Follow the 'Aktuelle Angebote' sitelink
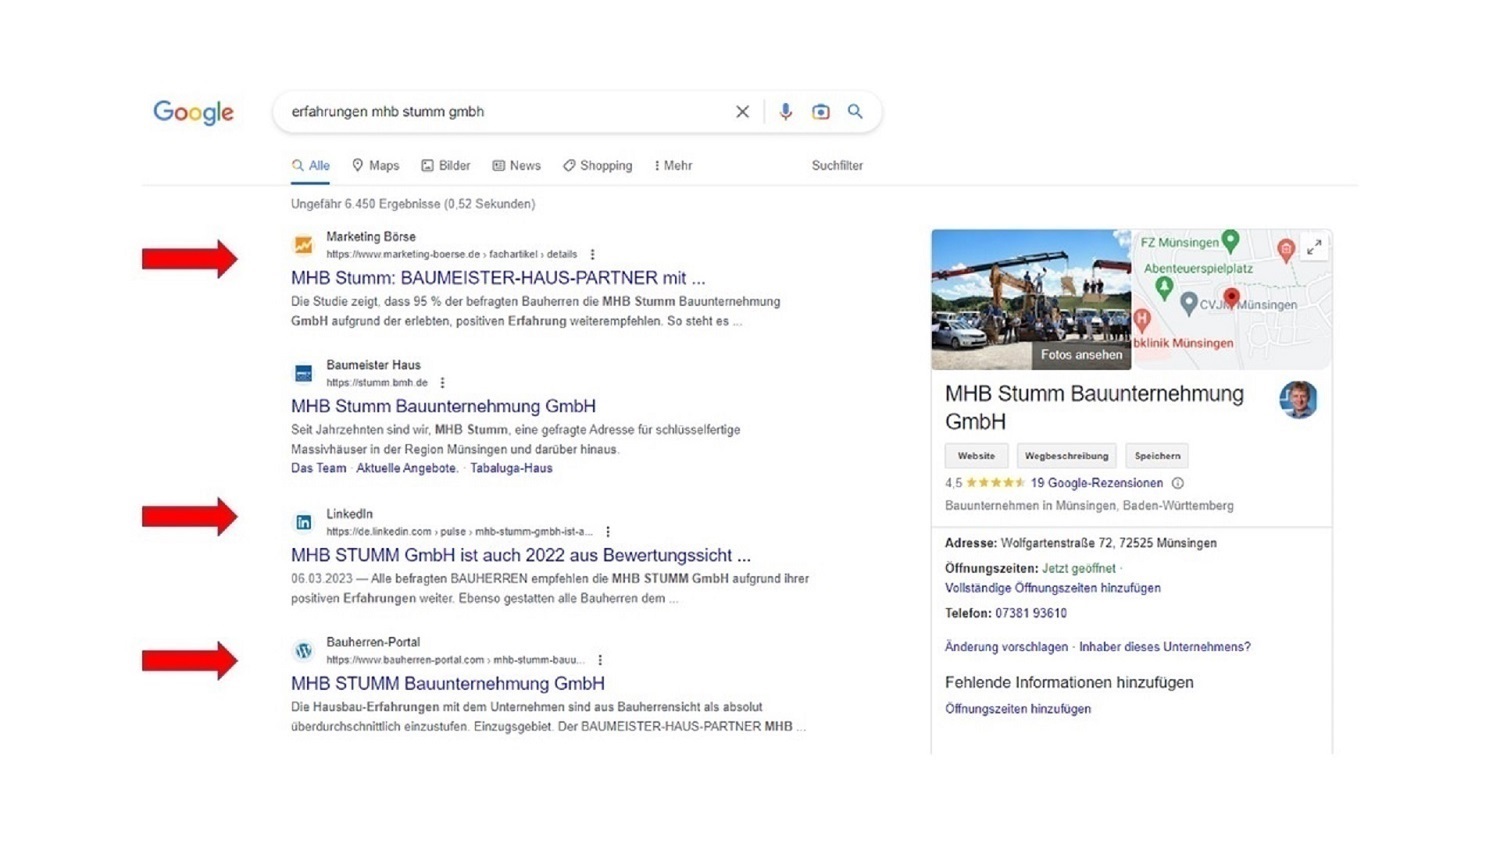This screenshot has height=843, width=1500. point(406,468)
